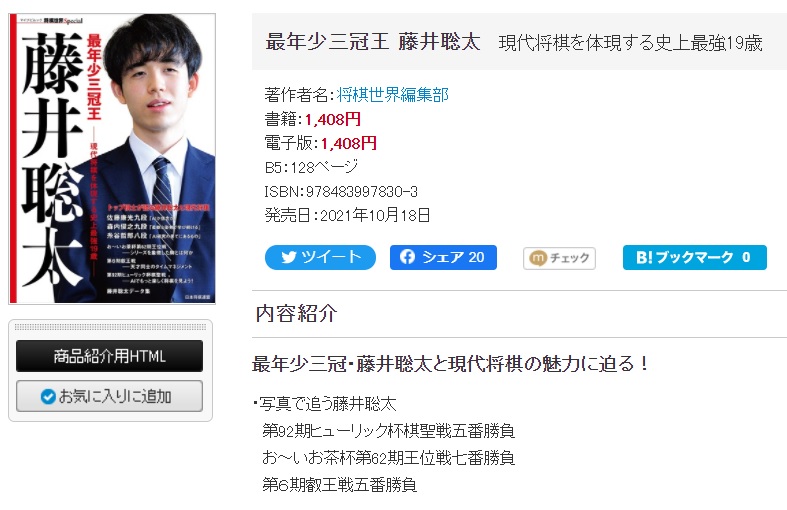
Task: Share on Facebook via the シェア 20 button
Action: click(x=443, y=258)
